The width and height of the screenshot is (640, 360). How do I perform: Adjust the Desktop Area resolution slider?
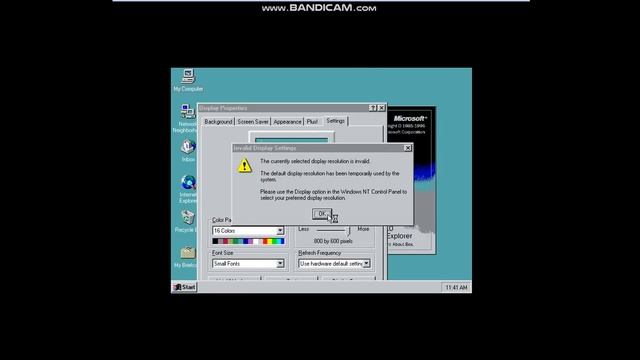(349, 231)
